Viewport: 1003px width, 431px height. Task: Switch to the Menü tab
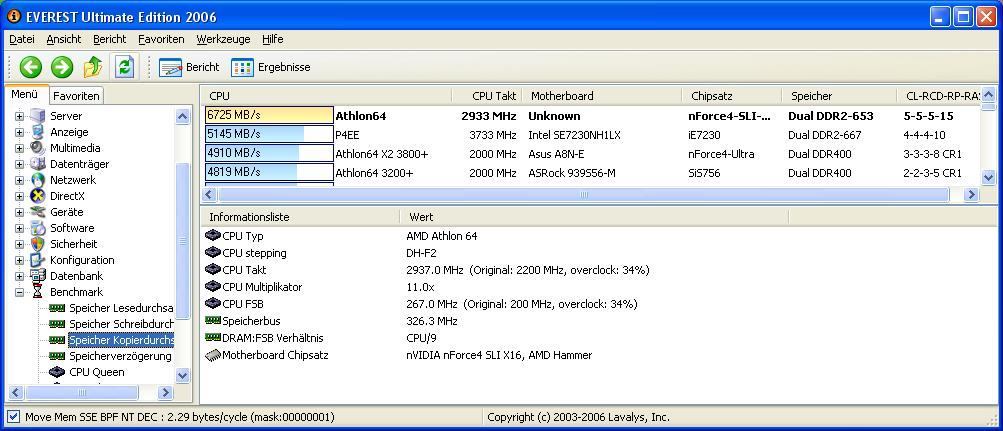[x=26, y=94]
